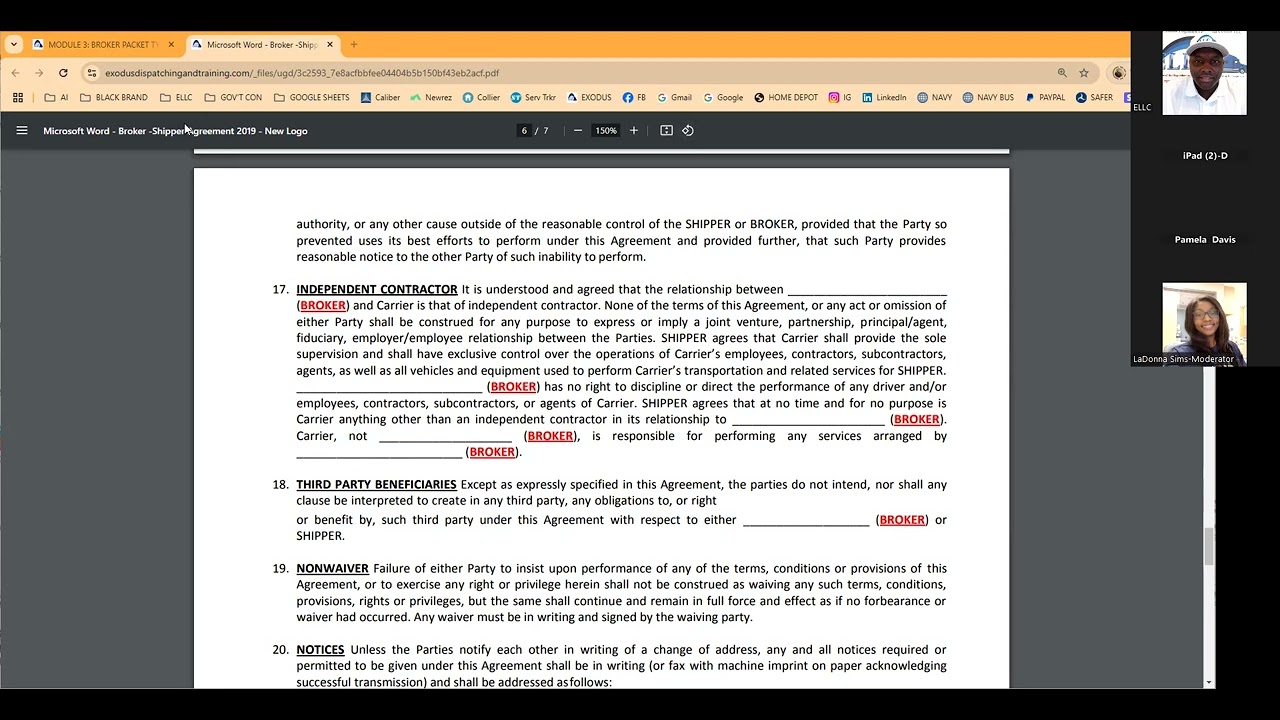The width and height of the screenshot is (1280, 720).
Task: Open the Collier bookmark
Action: click(481, 97)
